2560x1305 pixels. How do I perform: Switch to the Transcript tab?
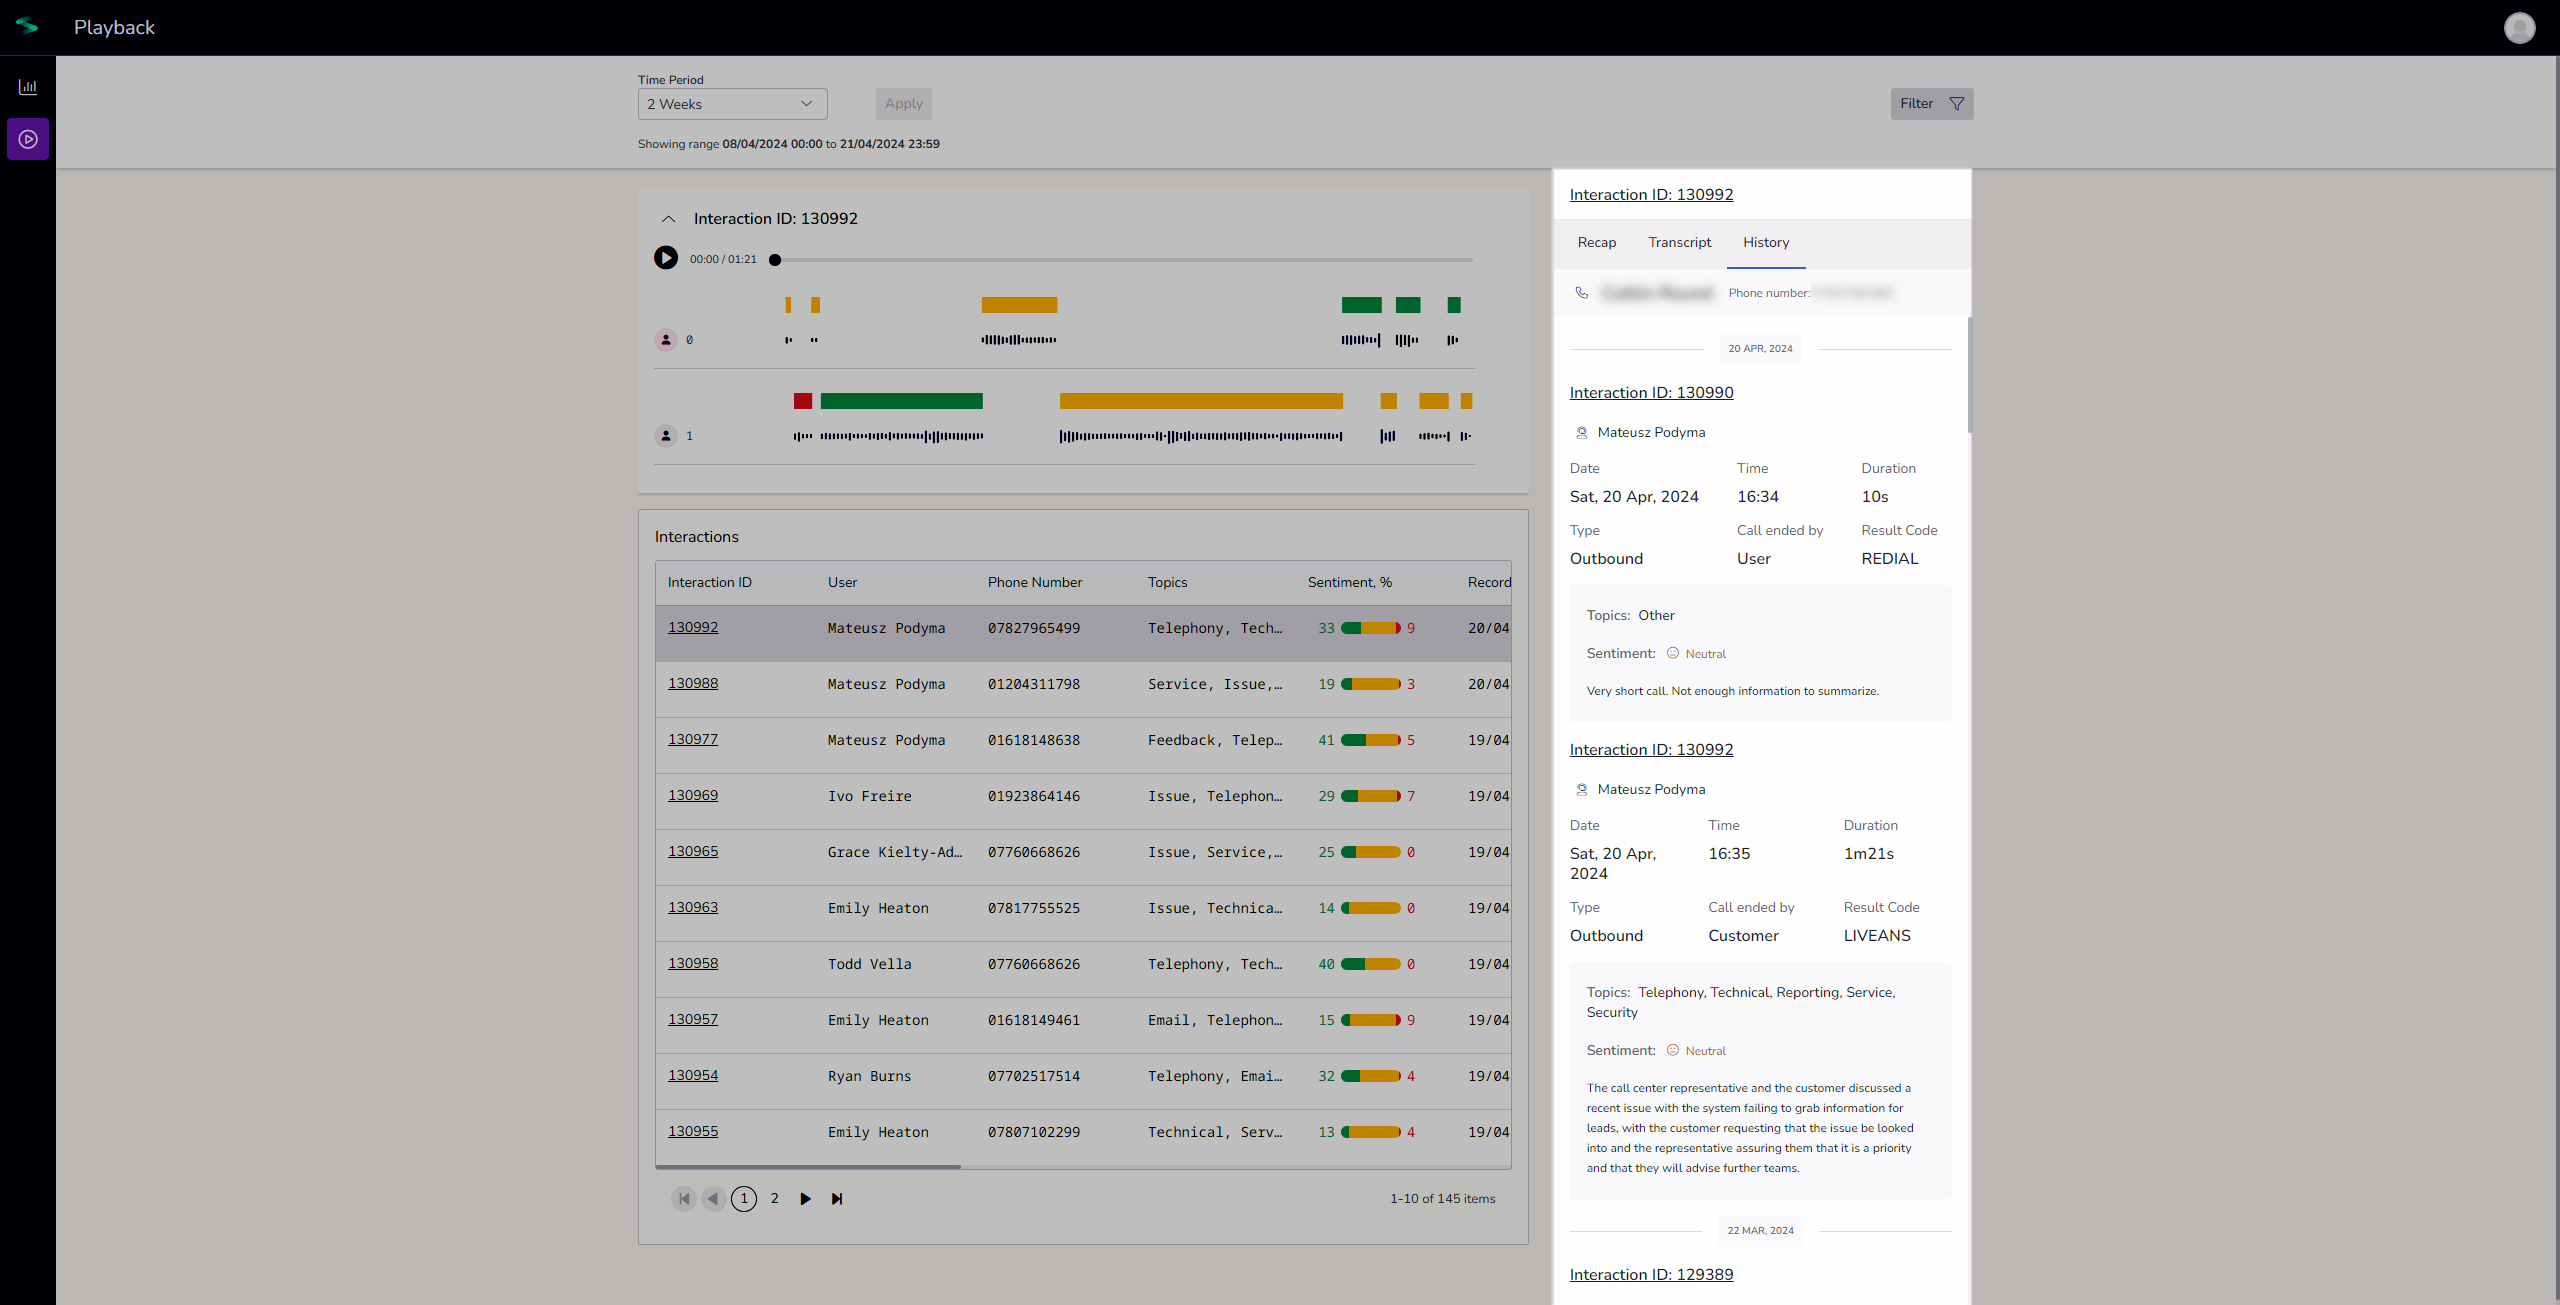(x=1679, y=243)
